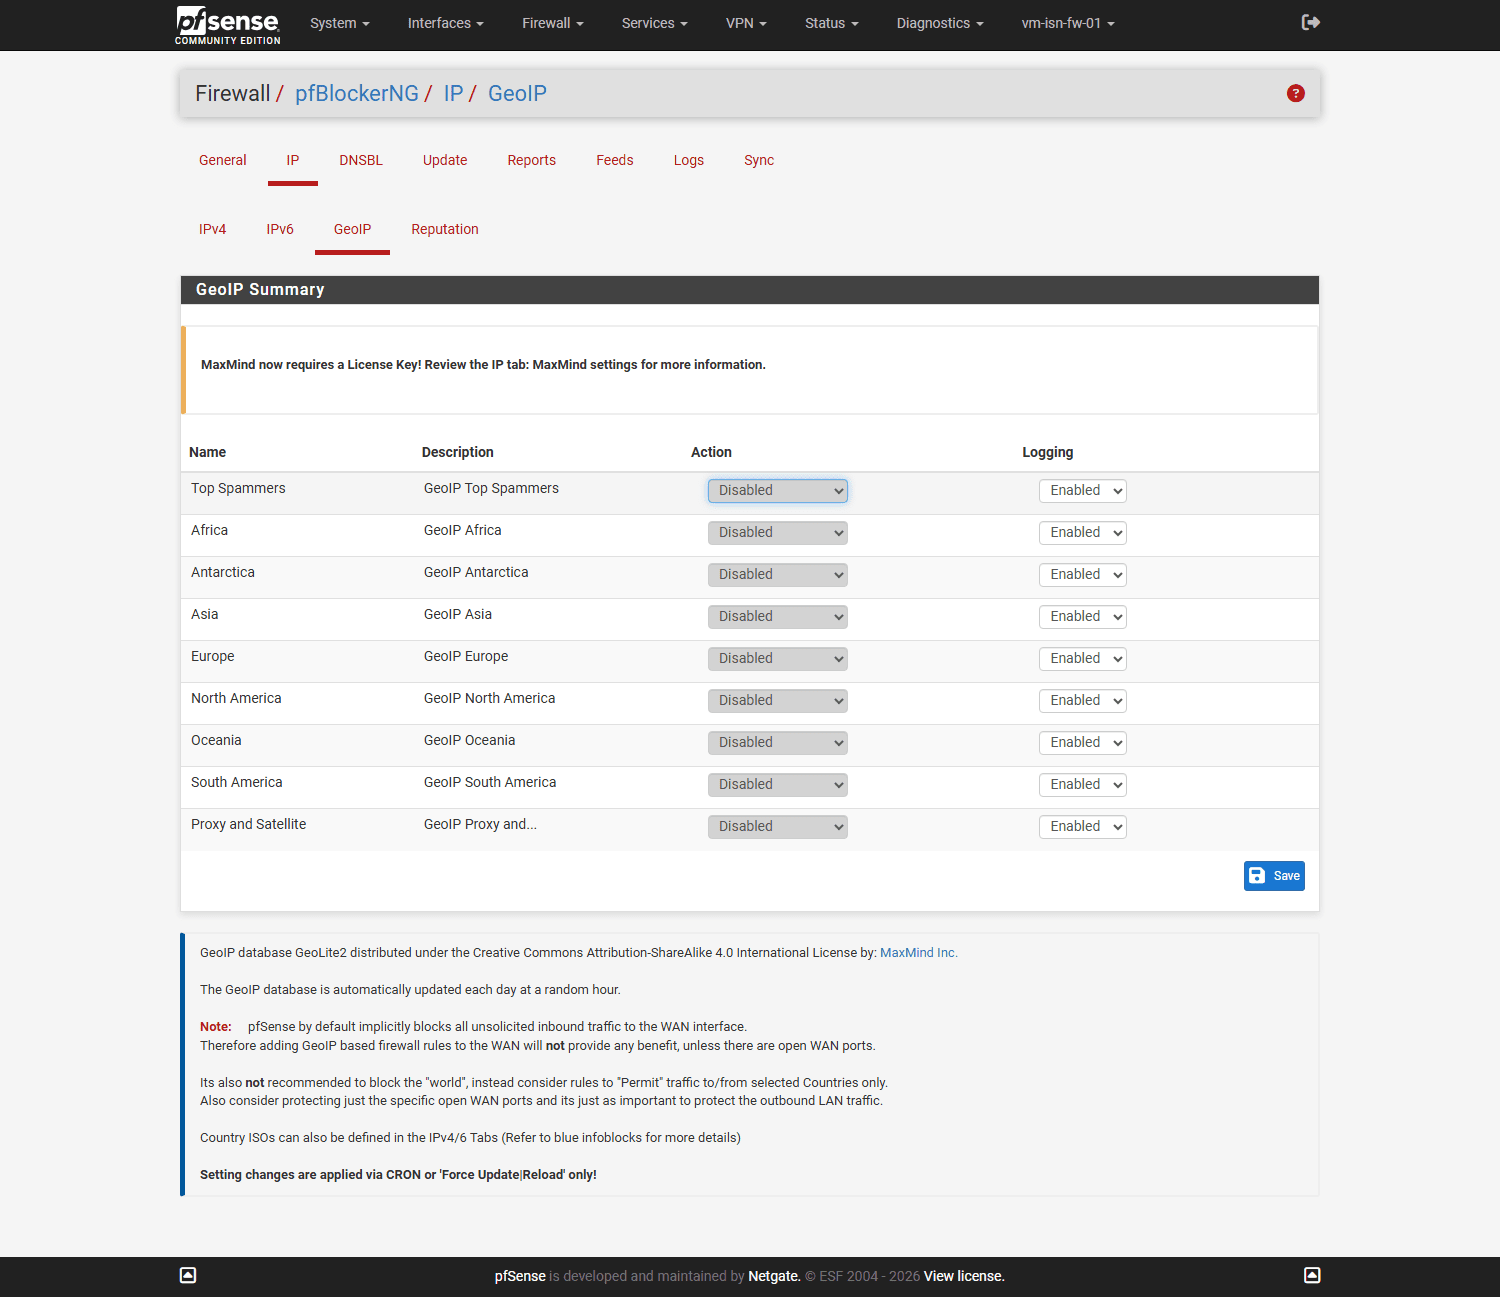Change Europe Logging dropdown
The height and width of the screenshot is (1297, 1500).
[1083, 659]
